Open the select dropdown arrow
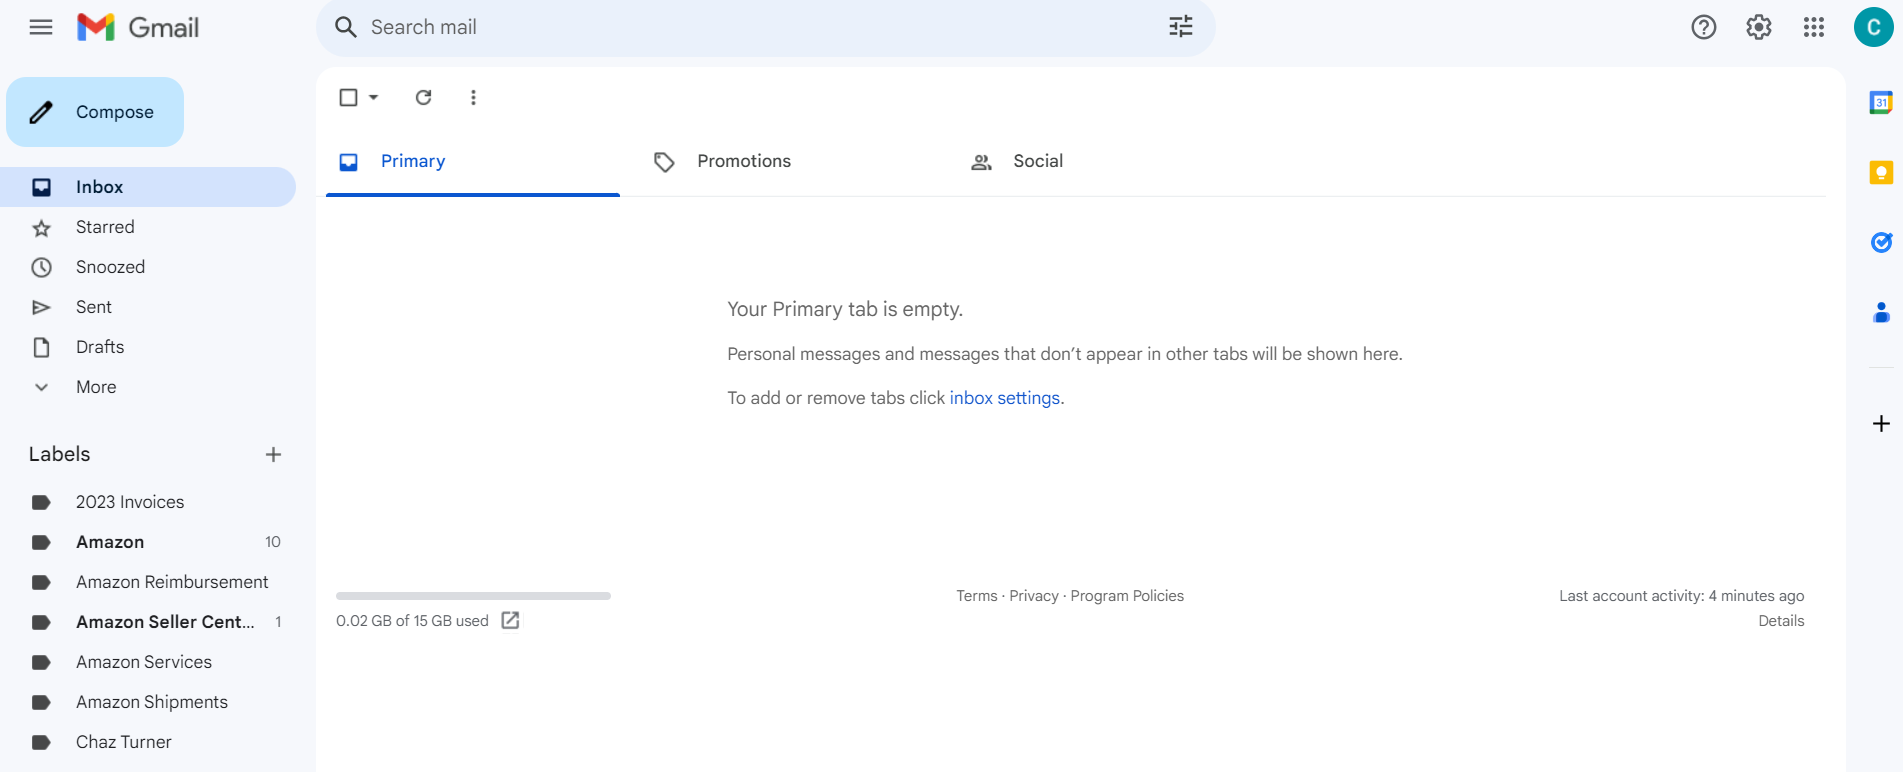Image resolution: width=1903 pixels, height=772 pixels. 374,97
